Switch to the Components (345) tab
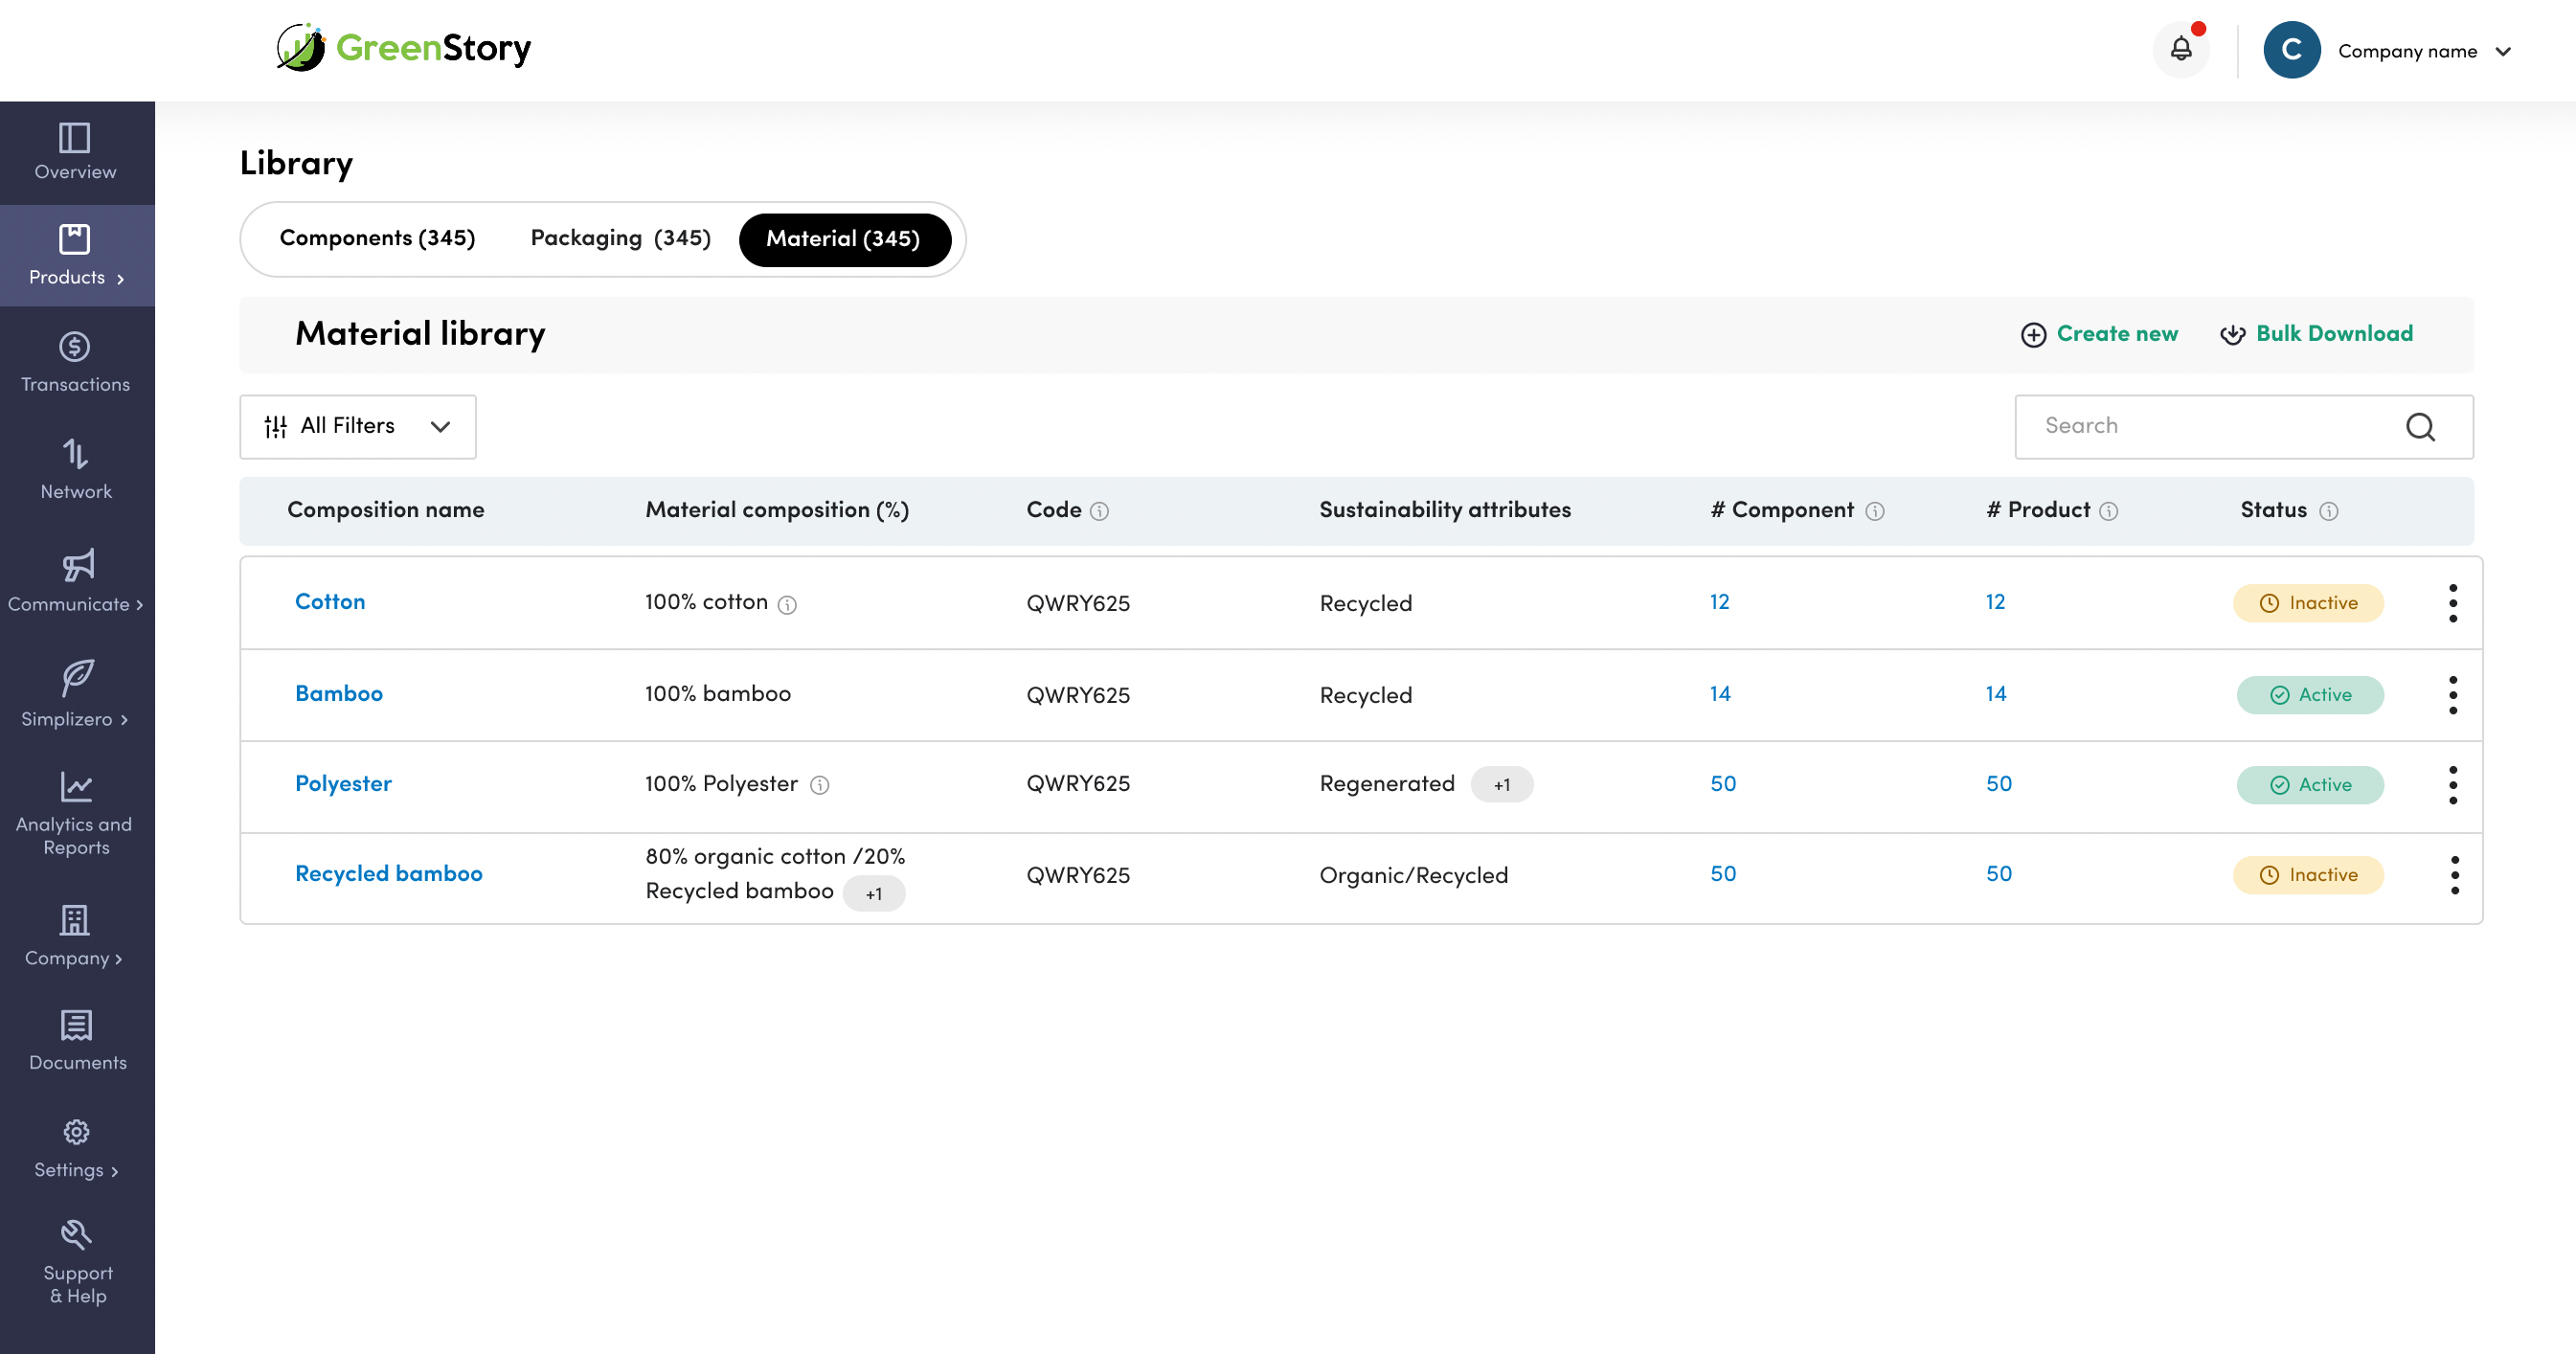The width and height of the screenshot is (2576, 1354). point(377,238)
